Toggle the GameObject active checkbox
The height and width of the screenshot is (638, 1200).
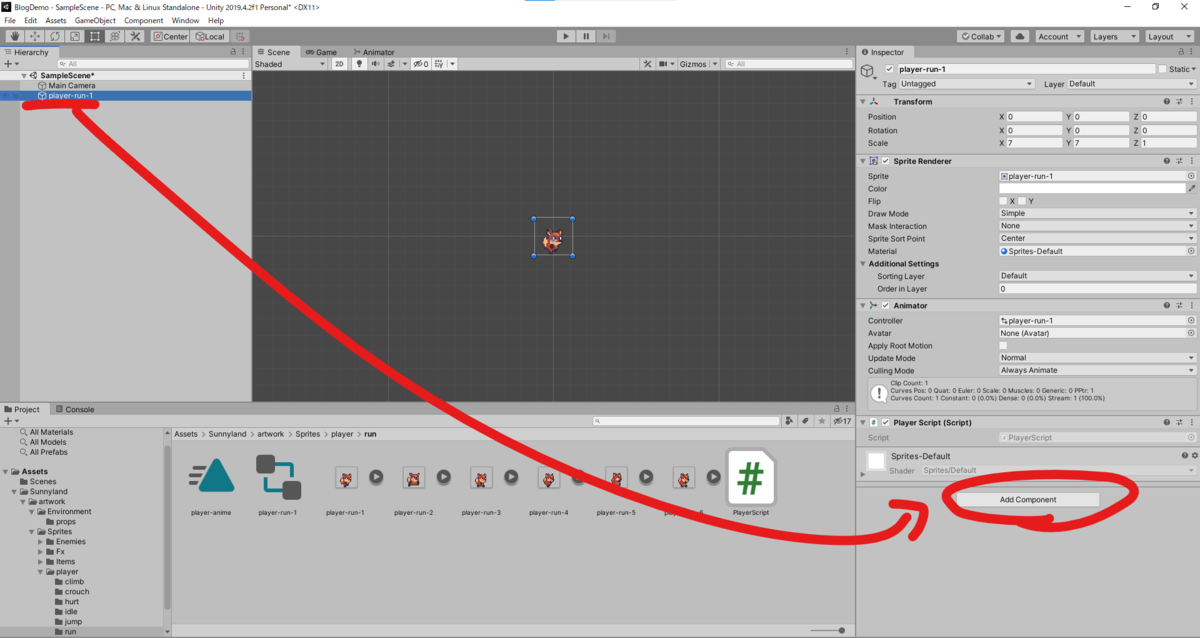point(890,69)
